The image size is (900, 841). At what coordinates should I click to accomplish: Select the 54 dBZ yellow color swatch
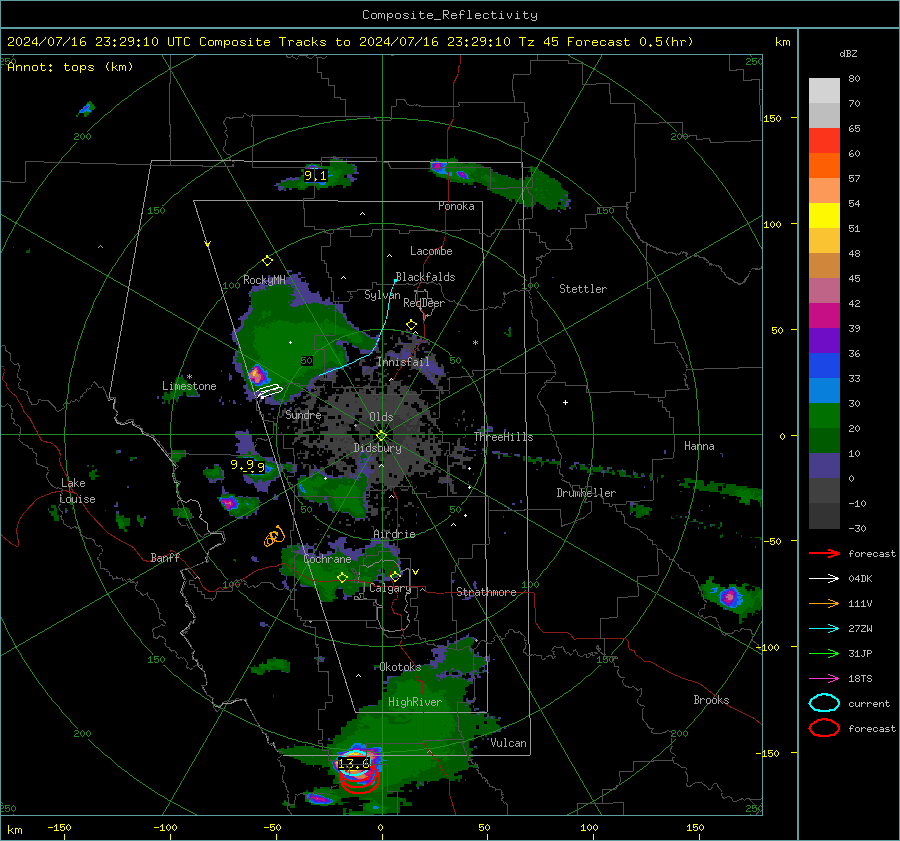pos(824,216)
